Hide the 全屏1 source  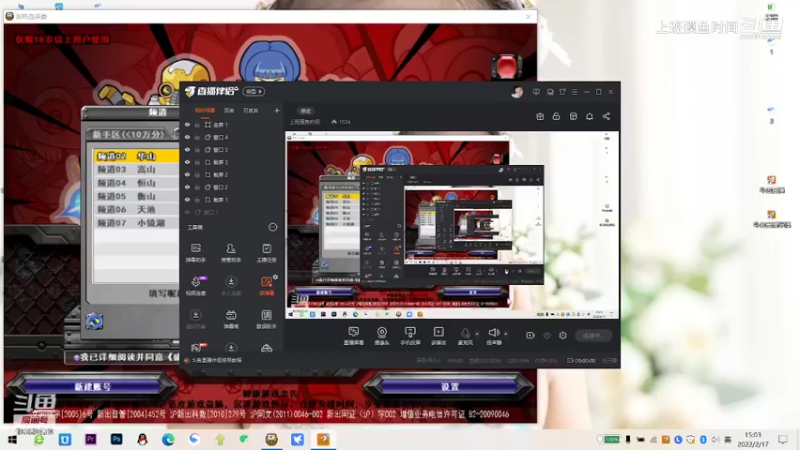[187, 124]
